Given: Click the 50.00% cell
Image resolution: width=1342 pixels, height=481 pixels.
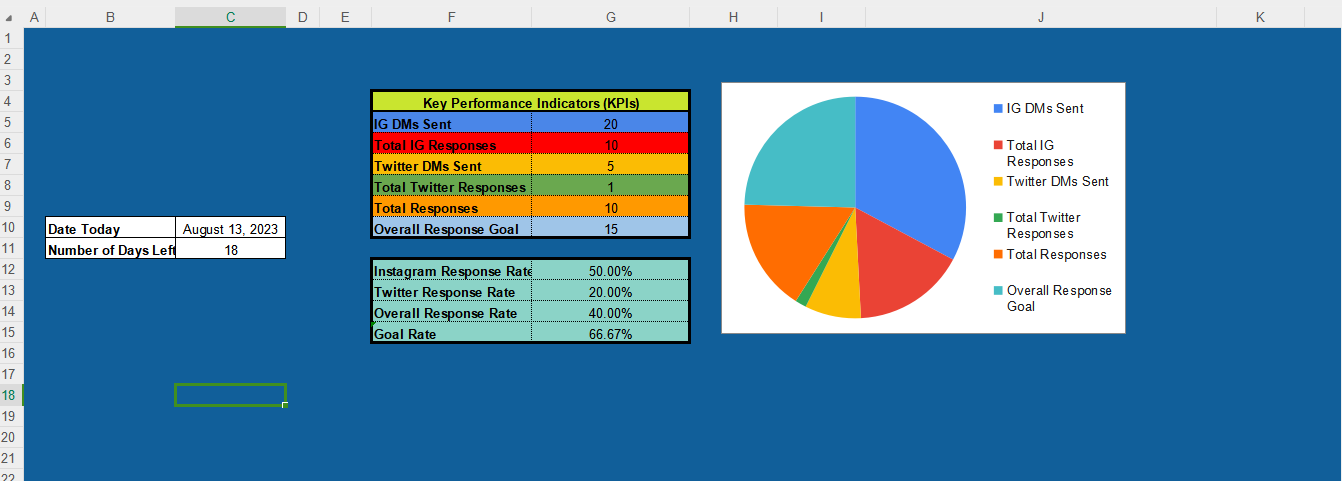Looking at the screenshot, I should pyautogui.click(x=611, y=270).
